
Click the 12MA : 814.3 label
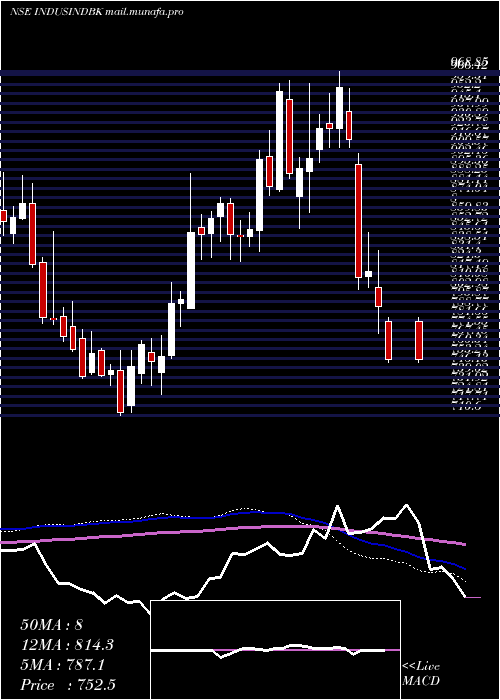coord(67,645)
